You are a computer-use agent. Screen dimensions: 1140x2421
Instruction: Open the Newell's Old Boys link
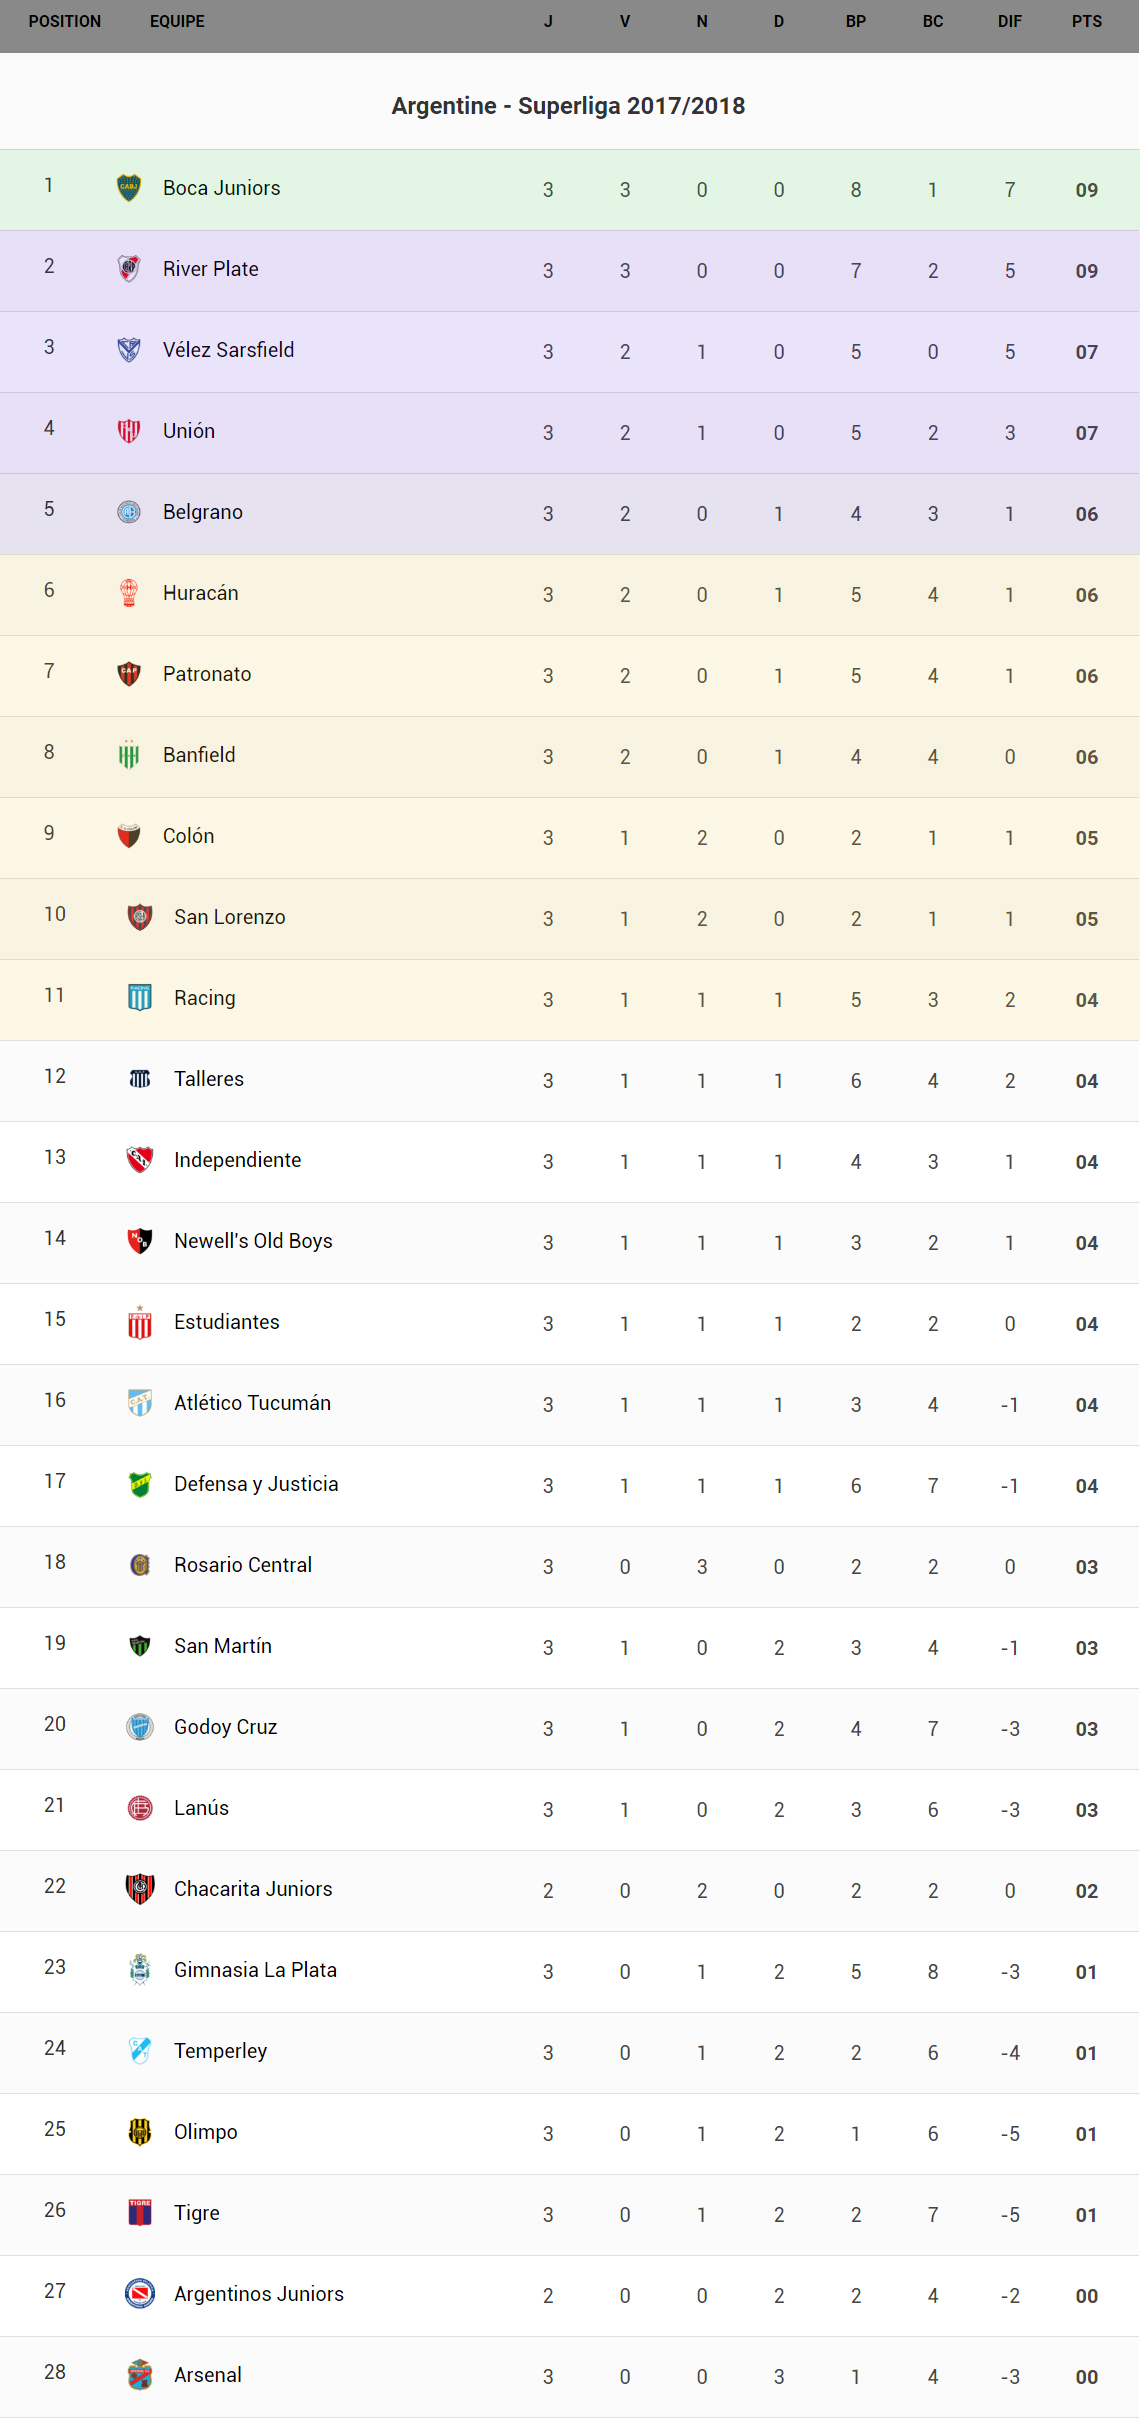pos(253,1241)
